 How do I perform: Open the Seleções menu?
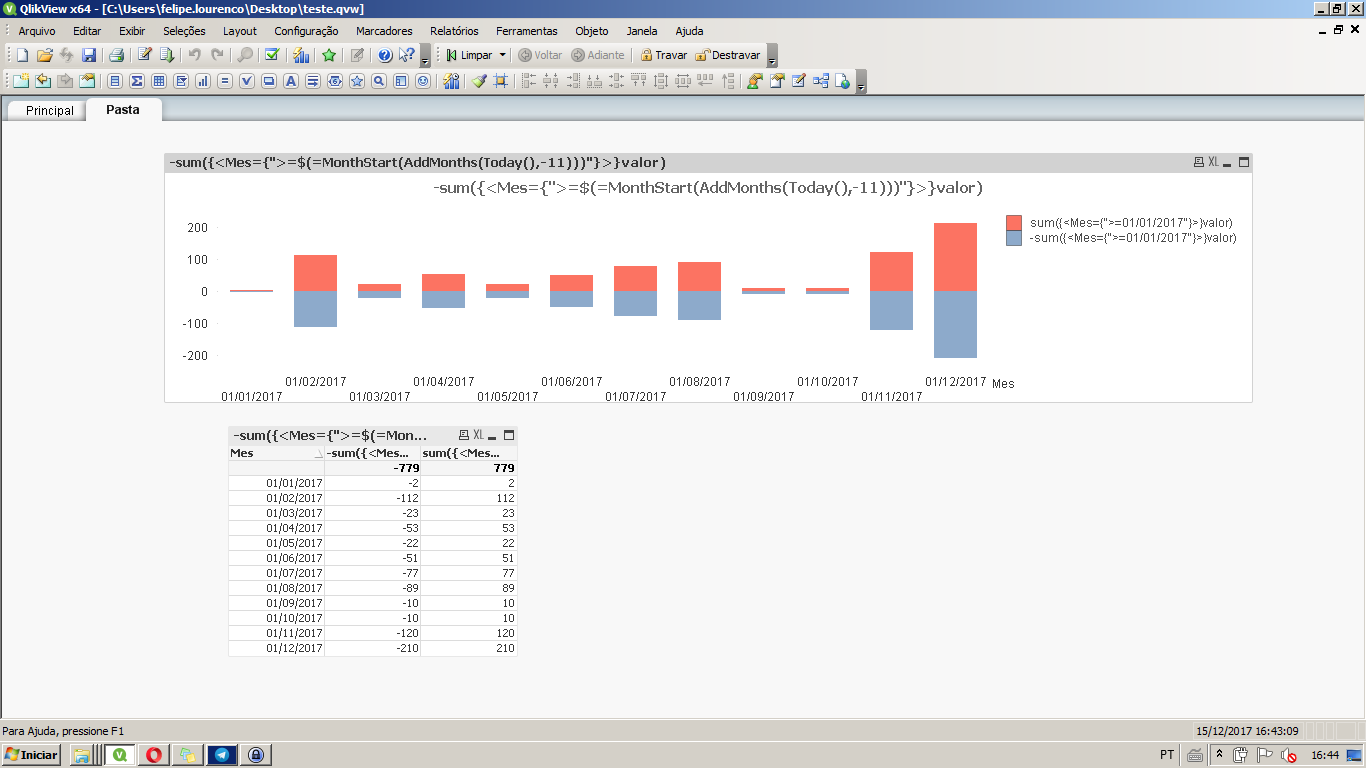184,31
